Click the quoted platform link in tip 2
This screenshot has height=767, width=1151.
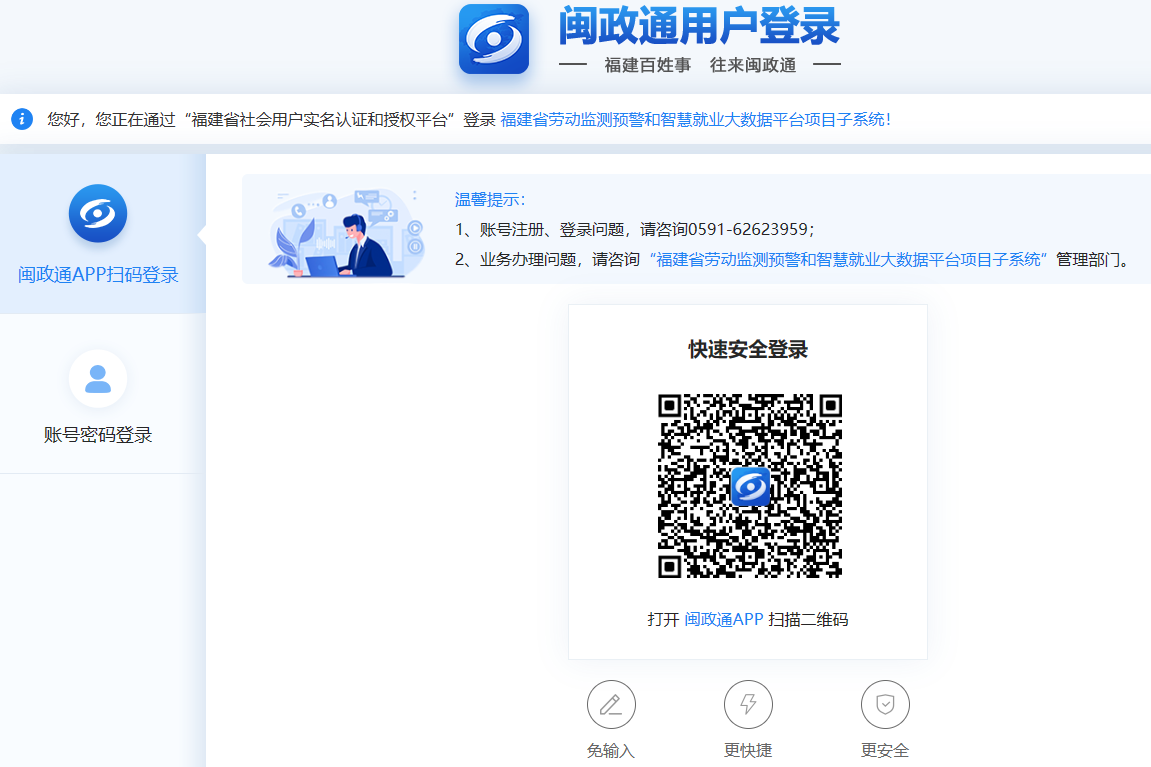click(848, 260)
